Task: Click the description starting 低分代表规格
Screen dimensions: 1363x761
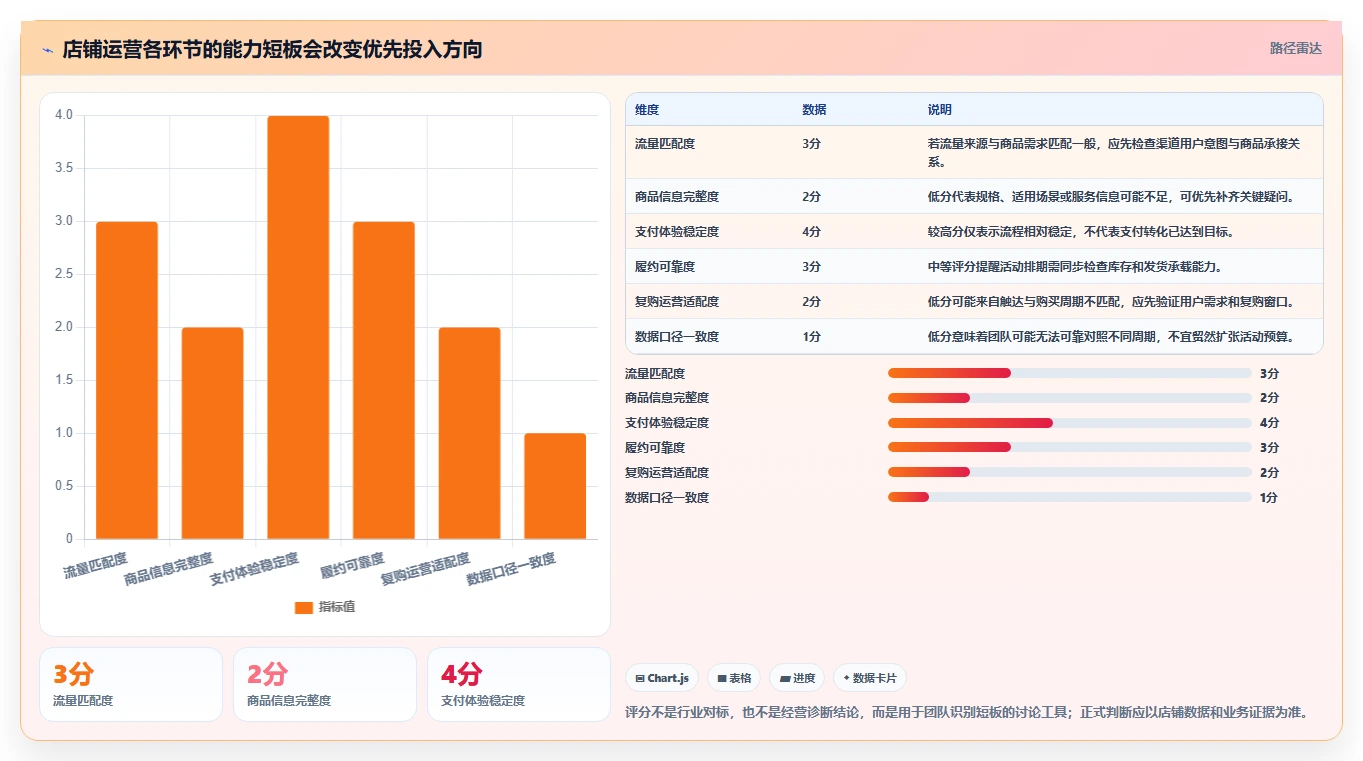Action: [1111, 197]
